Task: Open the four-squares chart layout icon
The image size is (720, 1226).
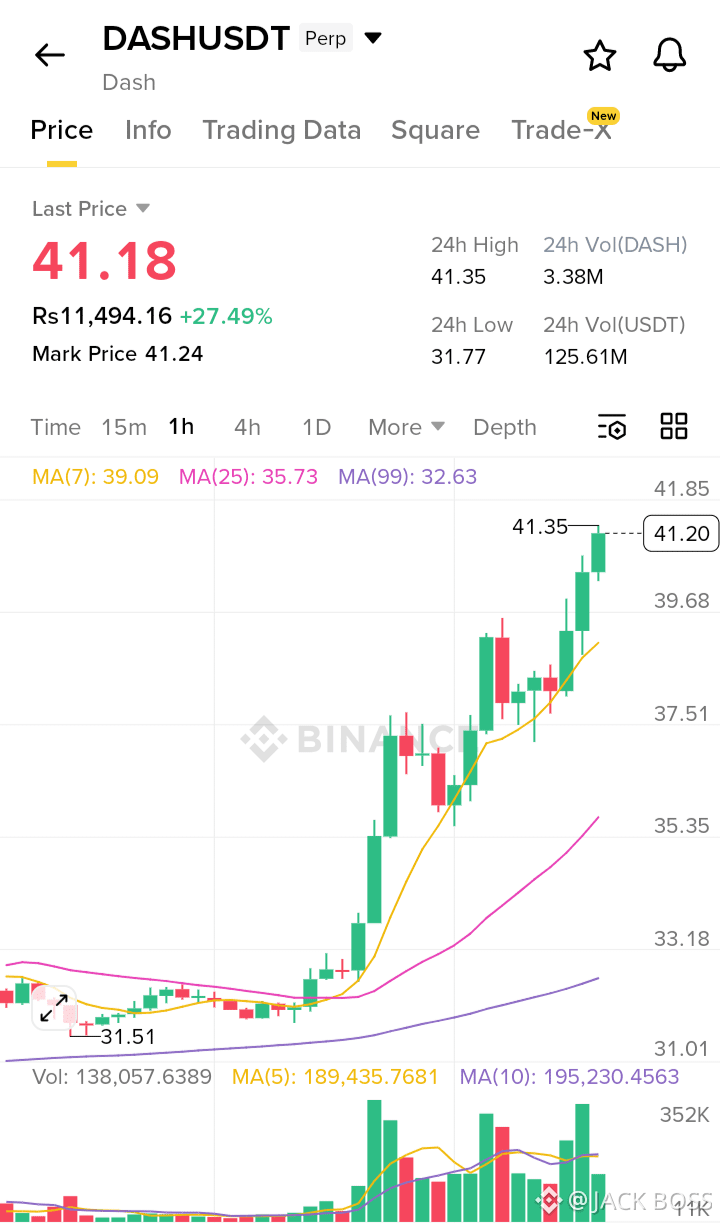Action: pyautogui.click(x=674, y=426)
